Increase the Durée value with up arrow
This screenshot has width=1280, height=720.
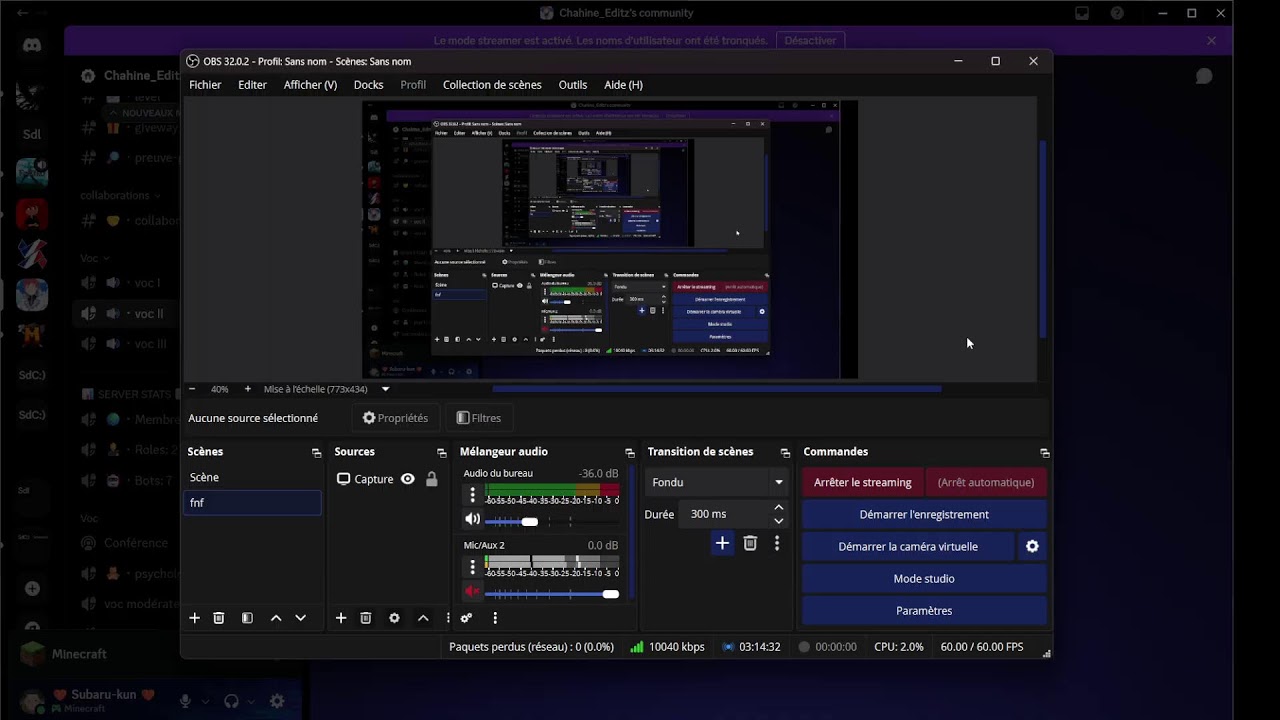click(x=778, y=508)
